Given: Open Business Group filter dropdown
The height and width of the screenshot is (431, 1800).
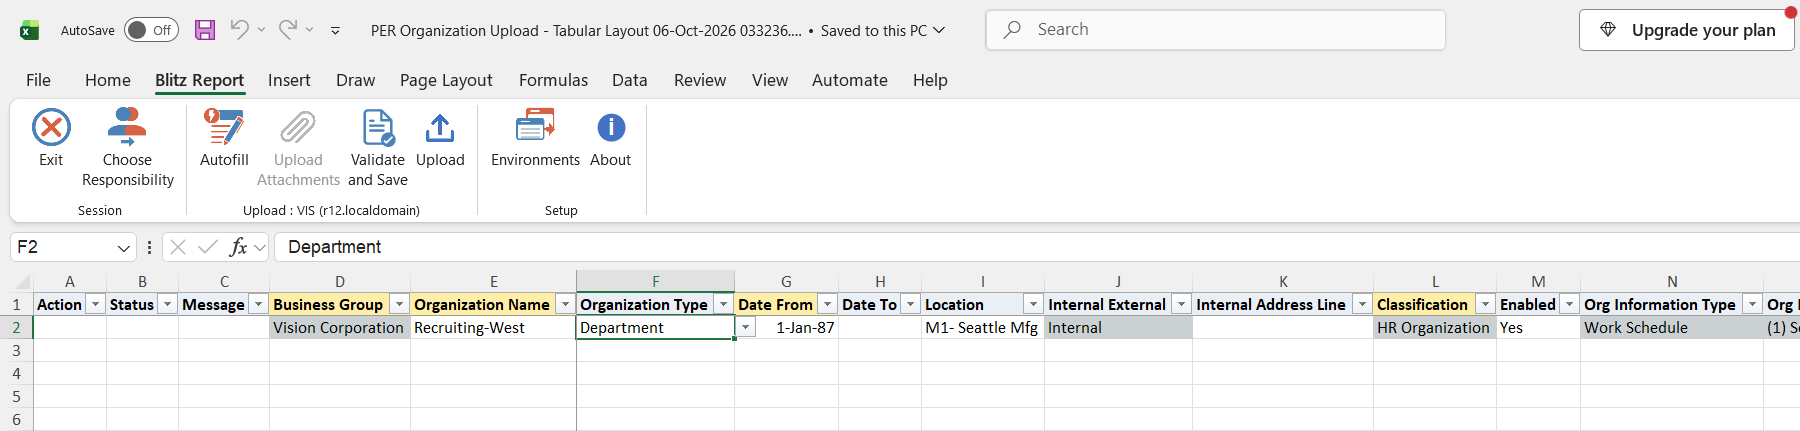Looking at the screenshot, I should [x=399, y=304].
